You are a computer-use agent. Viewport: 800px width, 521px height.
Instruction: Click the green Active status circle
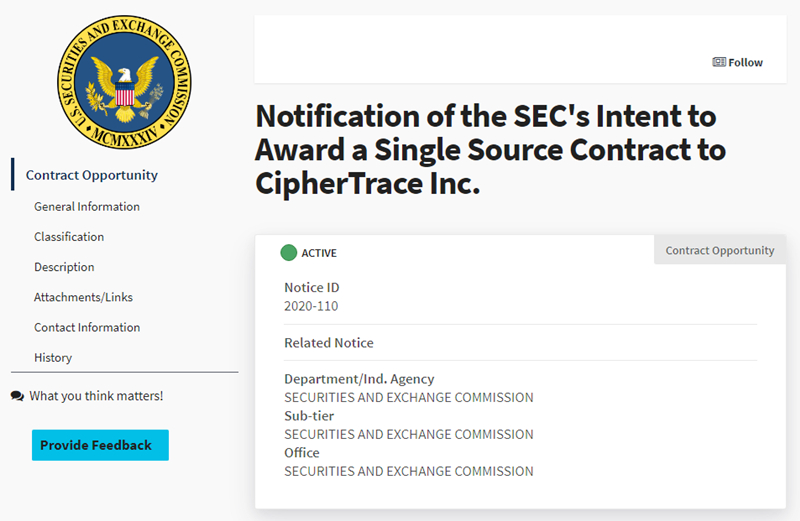[289, 253]
